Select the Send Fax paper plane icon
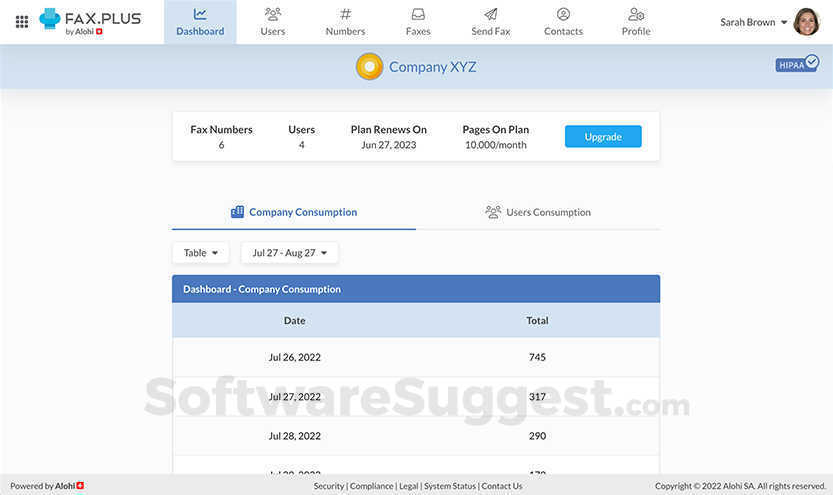Image resolution: width=833 pixels, height=495 pixels. point(490,14)
